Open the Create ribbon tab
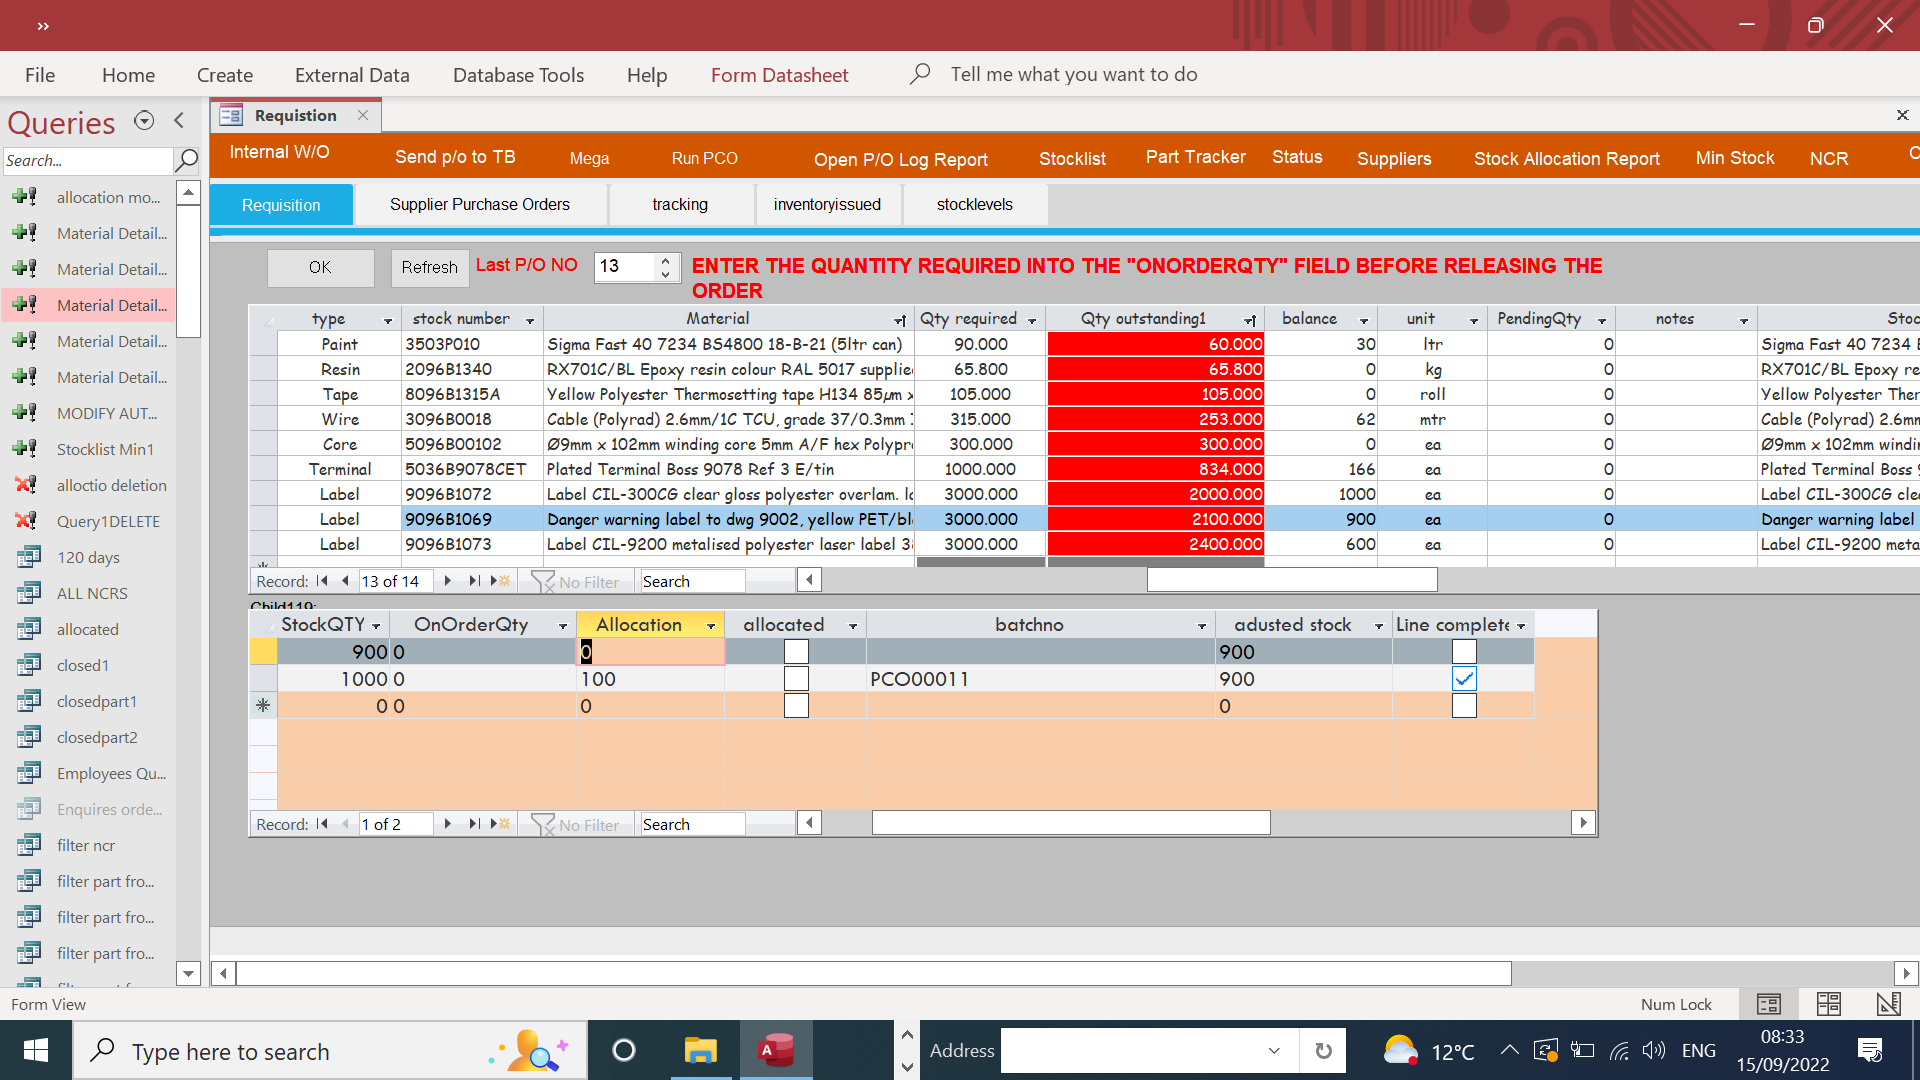The width and height of the screenshot is (1920, 1080). tap(225, 75)
